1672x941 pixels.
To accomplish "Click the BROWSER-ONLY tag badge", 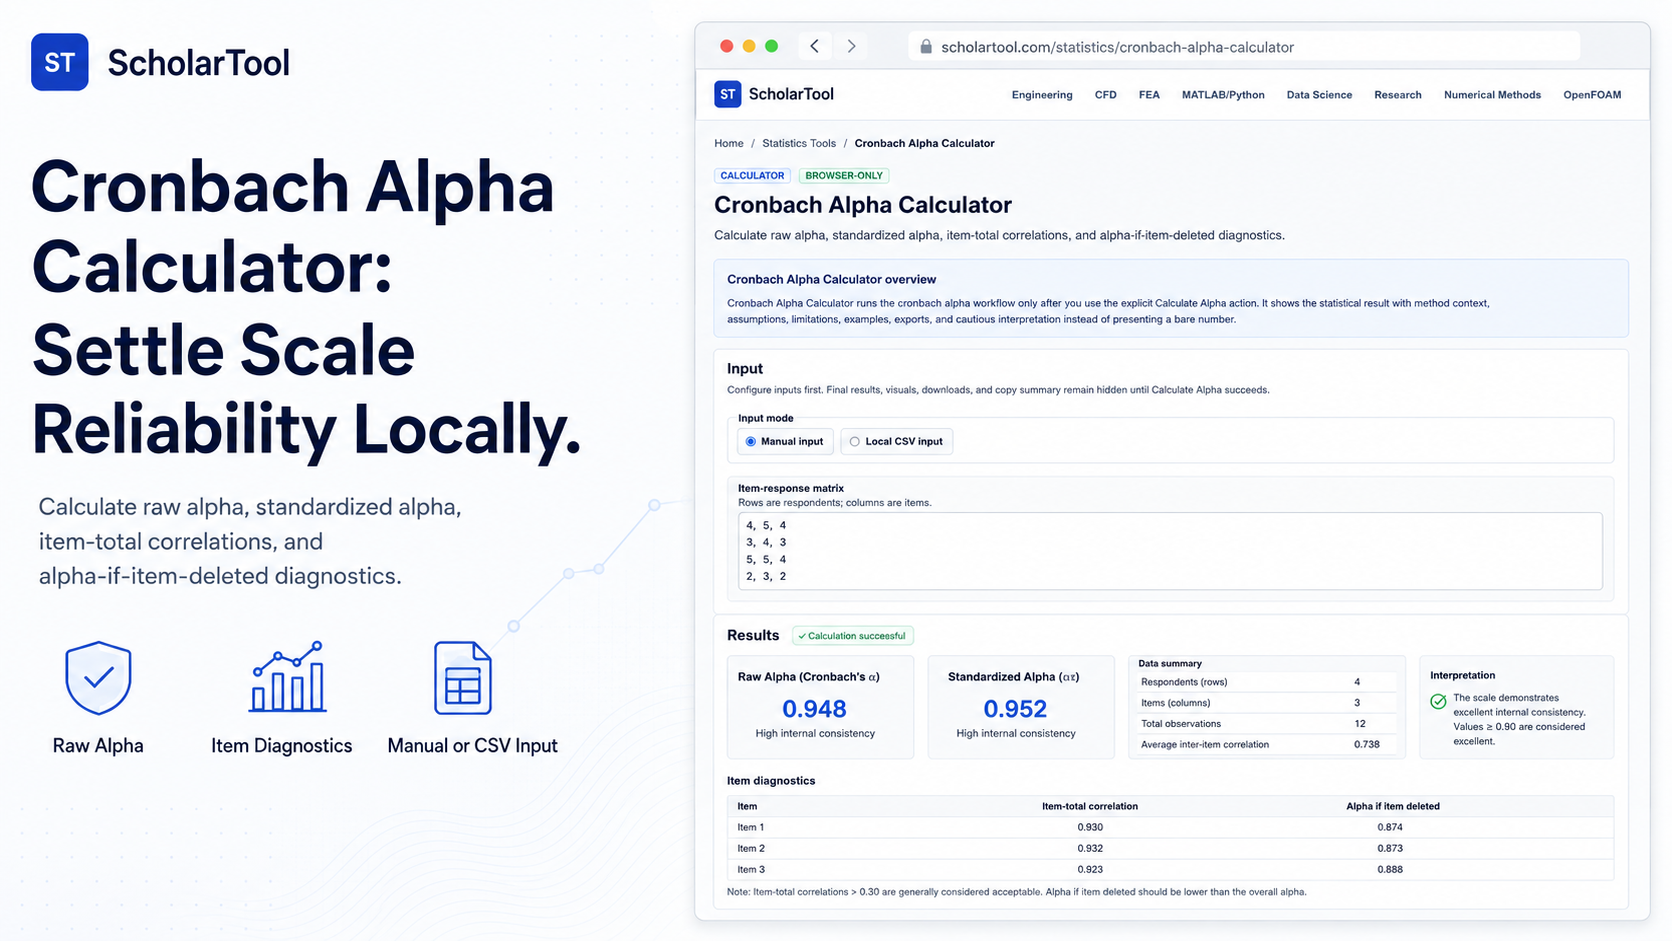I will click(844, 176).
